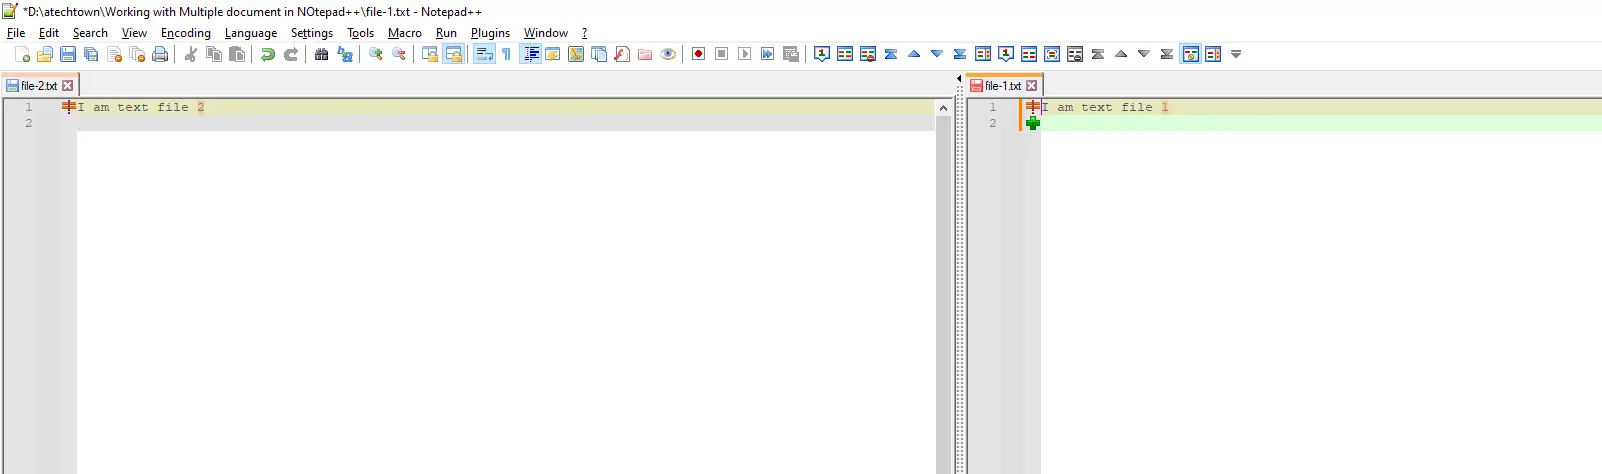Open the Macro menu

405,33
